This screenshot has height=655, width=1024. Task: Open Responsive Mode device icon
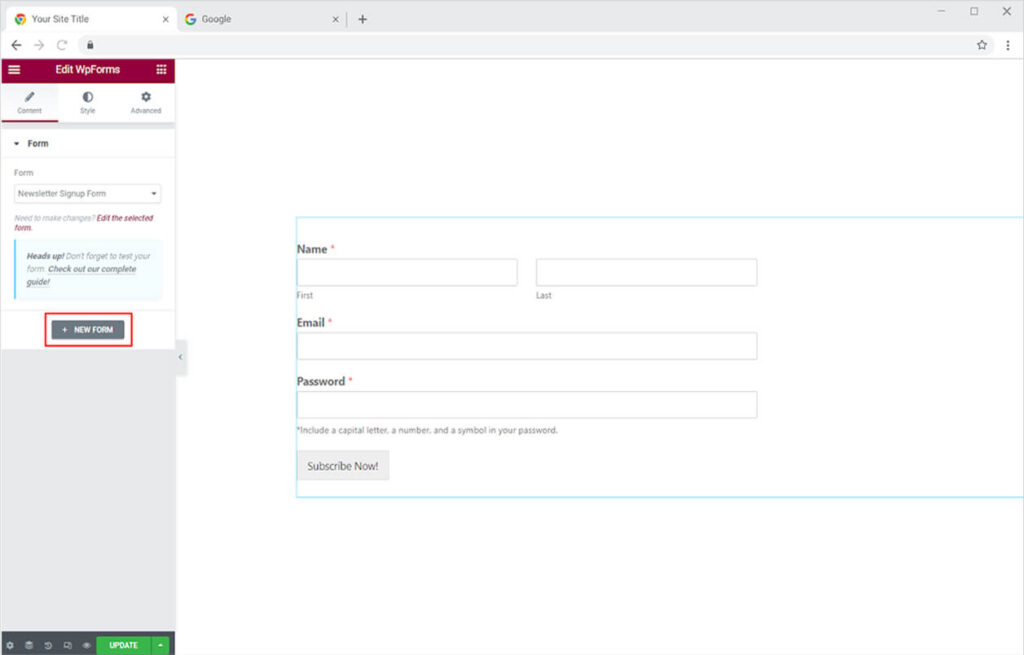coord(67,645)
